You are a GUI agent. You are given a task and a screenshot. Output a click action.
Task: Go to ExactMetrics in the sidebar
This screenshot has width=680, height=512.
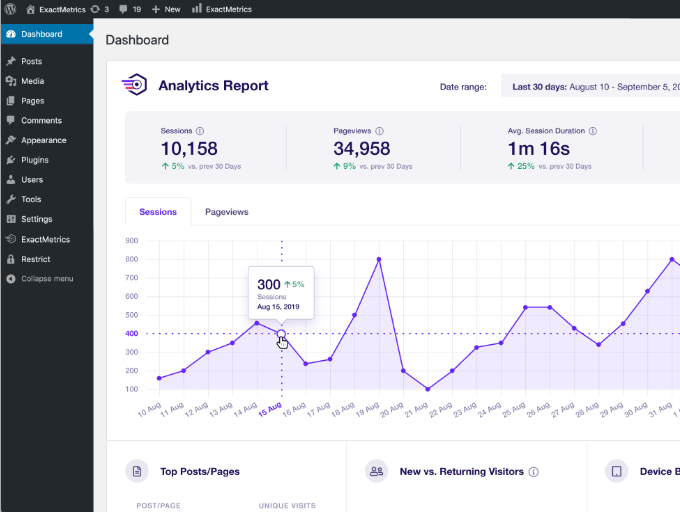pyautogui.click(x=45, y=240)
